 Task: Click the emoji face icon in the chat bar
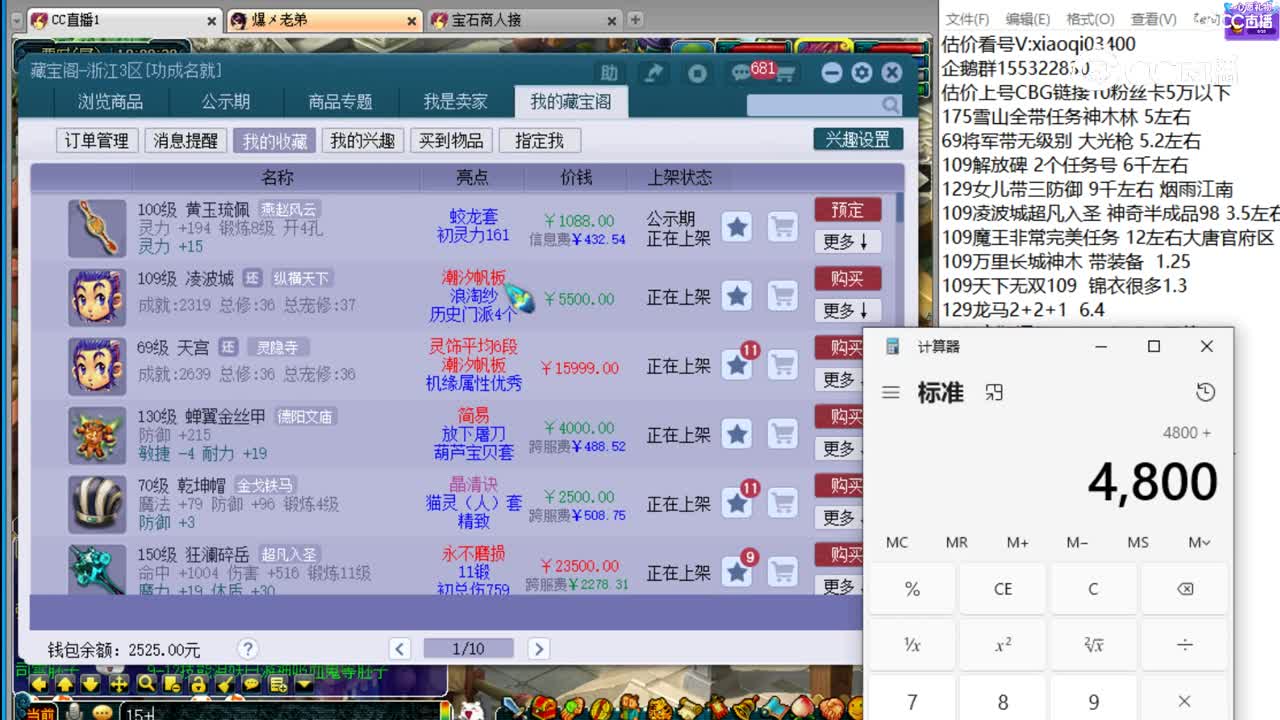coord(102,712)
